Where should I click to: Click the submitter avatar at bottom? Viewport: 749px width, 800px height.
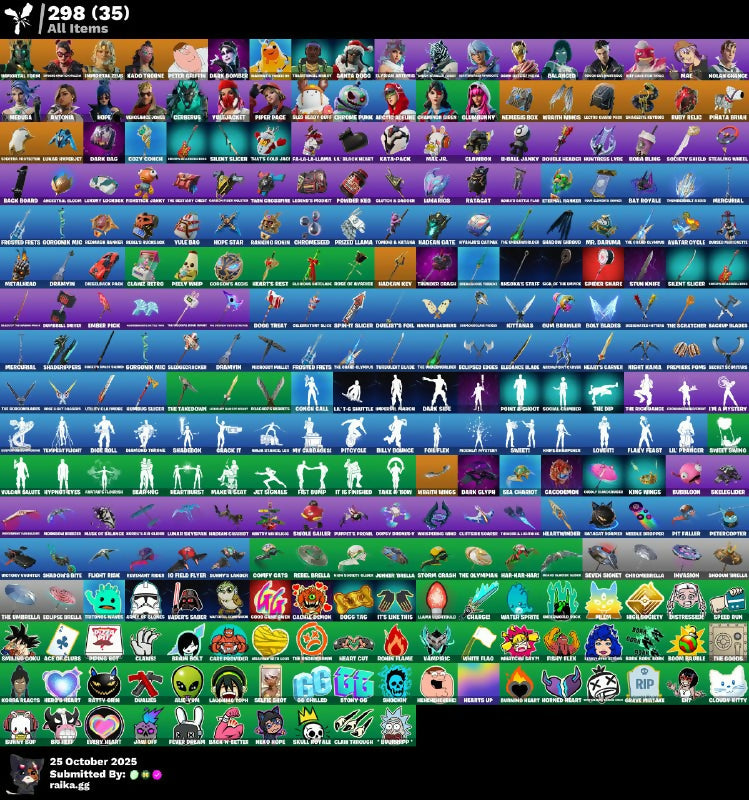pyautogui.click(x=22, y=774)
